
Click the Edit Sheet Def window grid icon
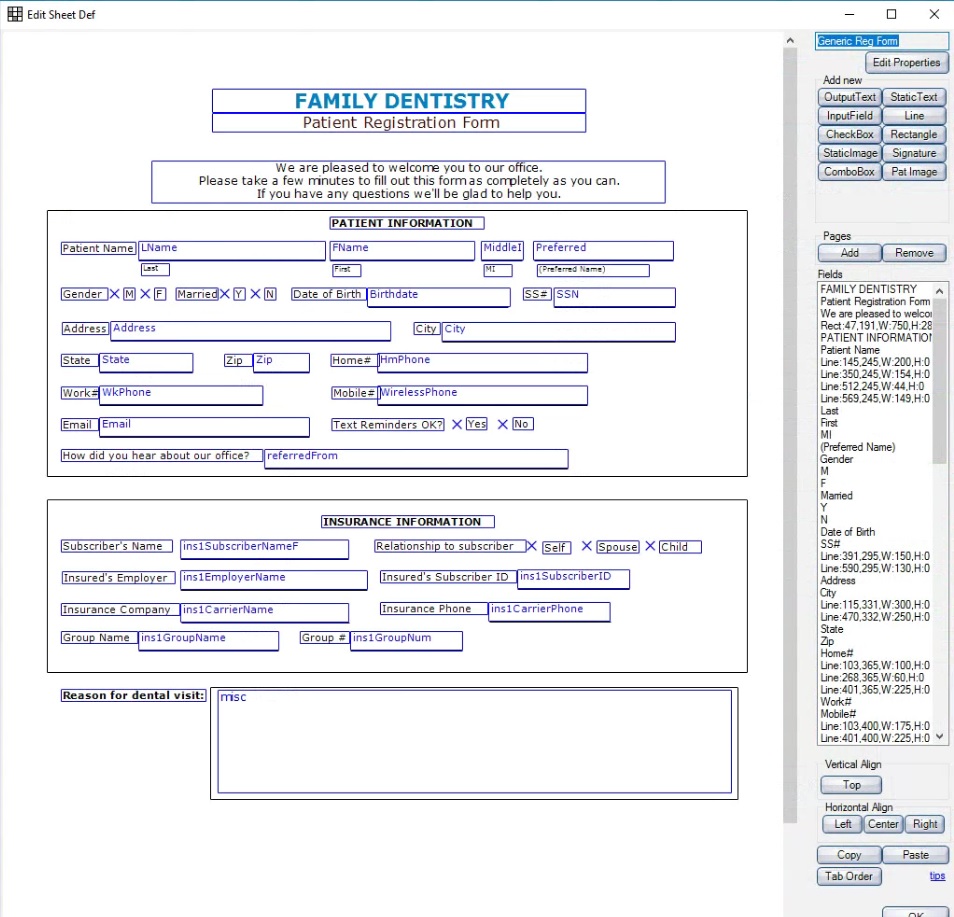(x=15, y=14)
